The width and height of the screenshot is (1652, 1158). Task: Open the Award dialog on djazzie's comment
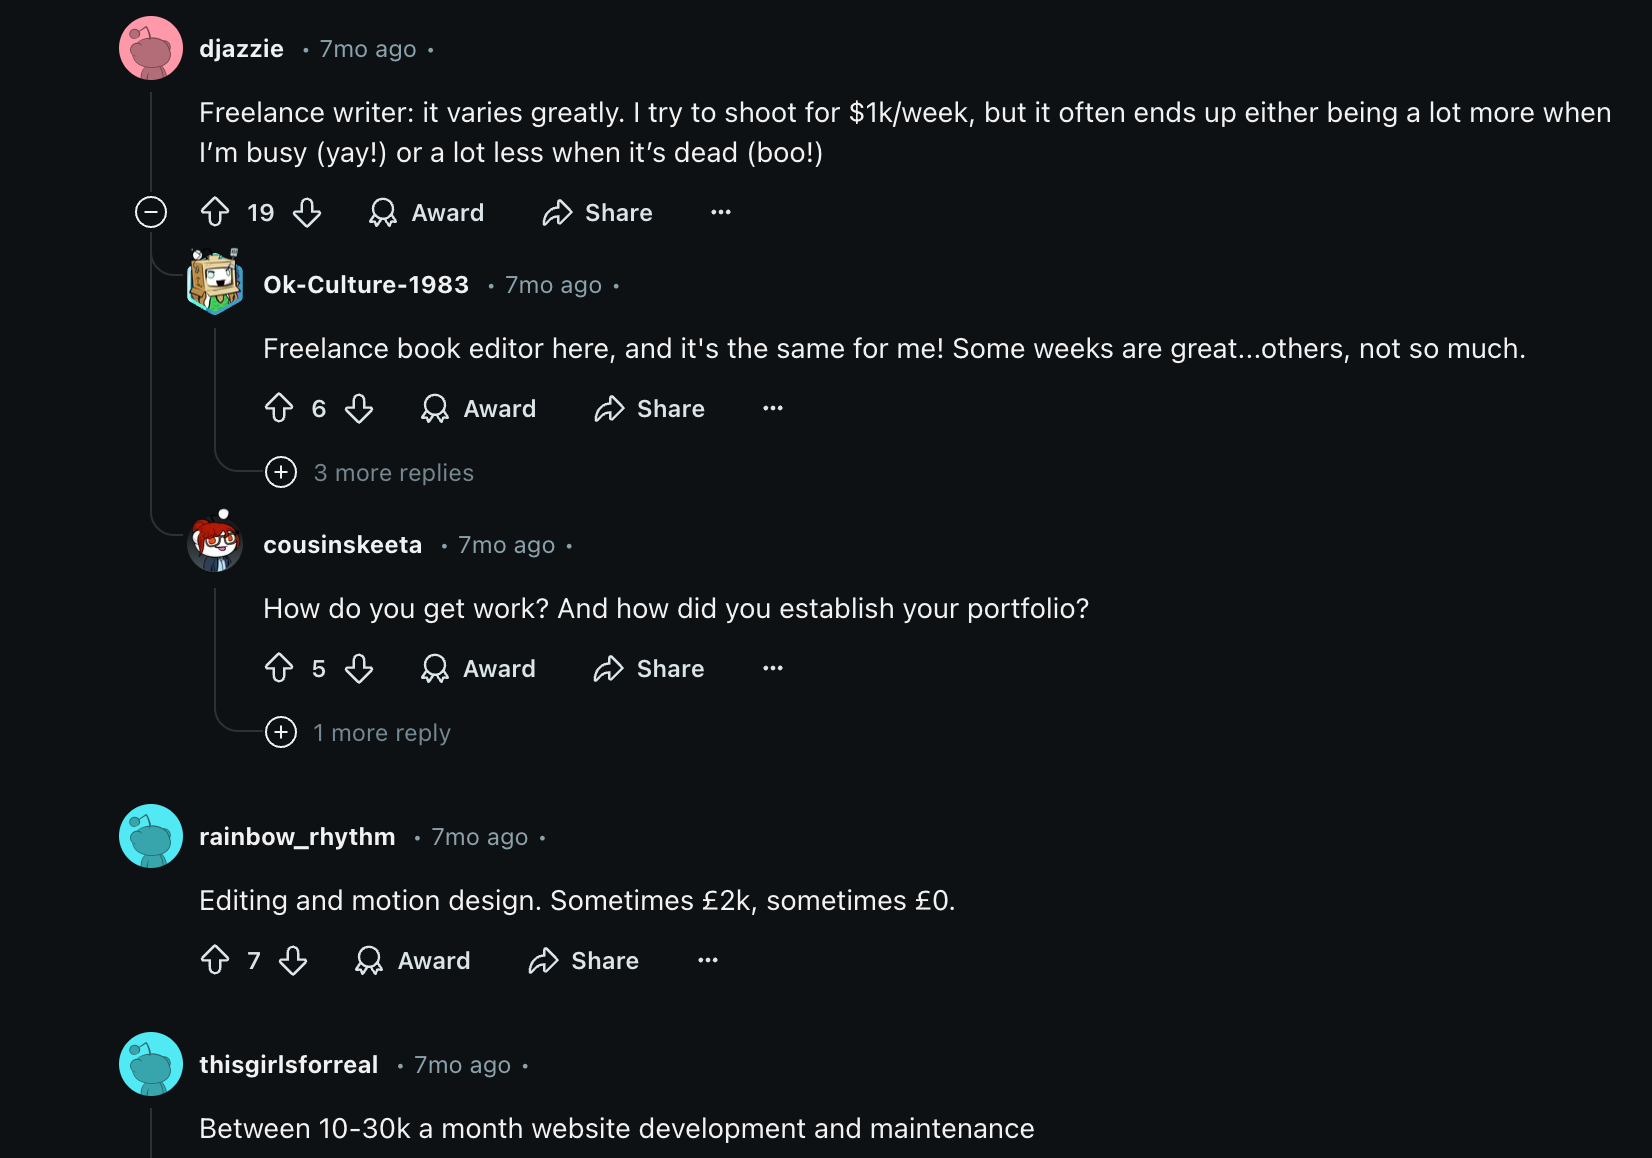click(426, 212)
